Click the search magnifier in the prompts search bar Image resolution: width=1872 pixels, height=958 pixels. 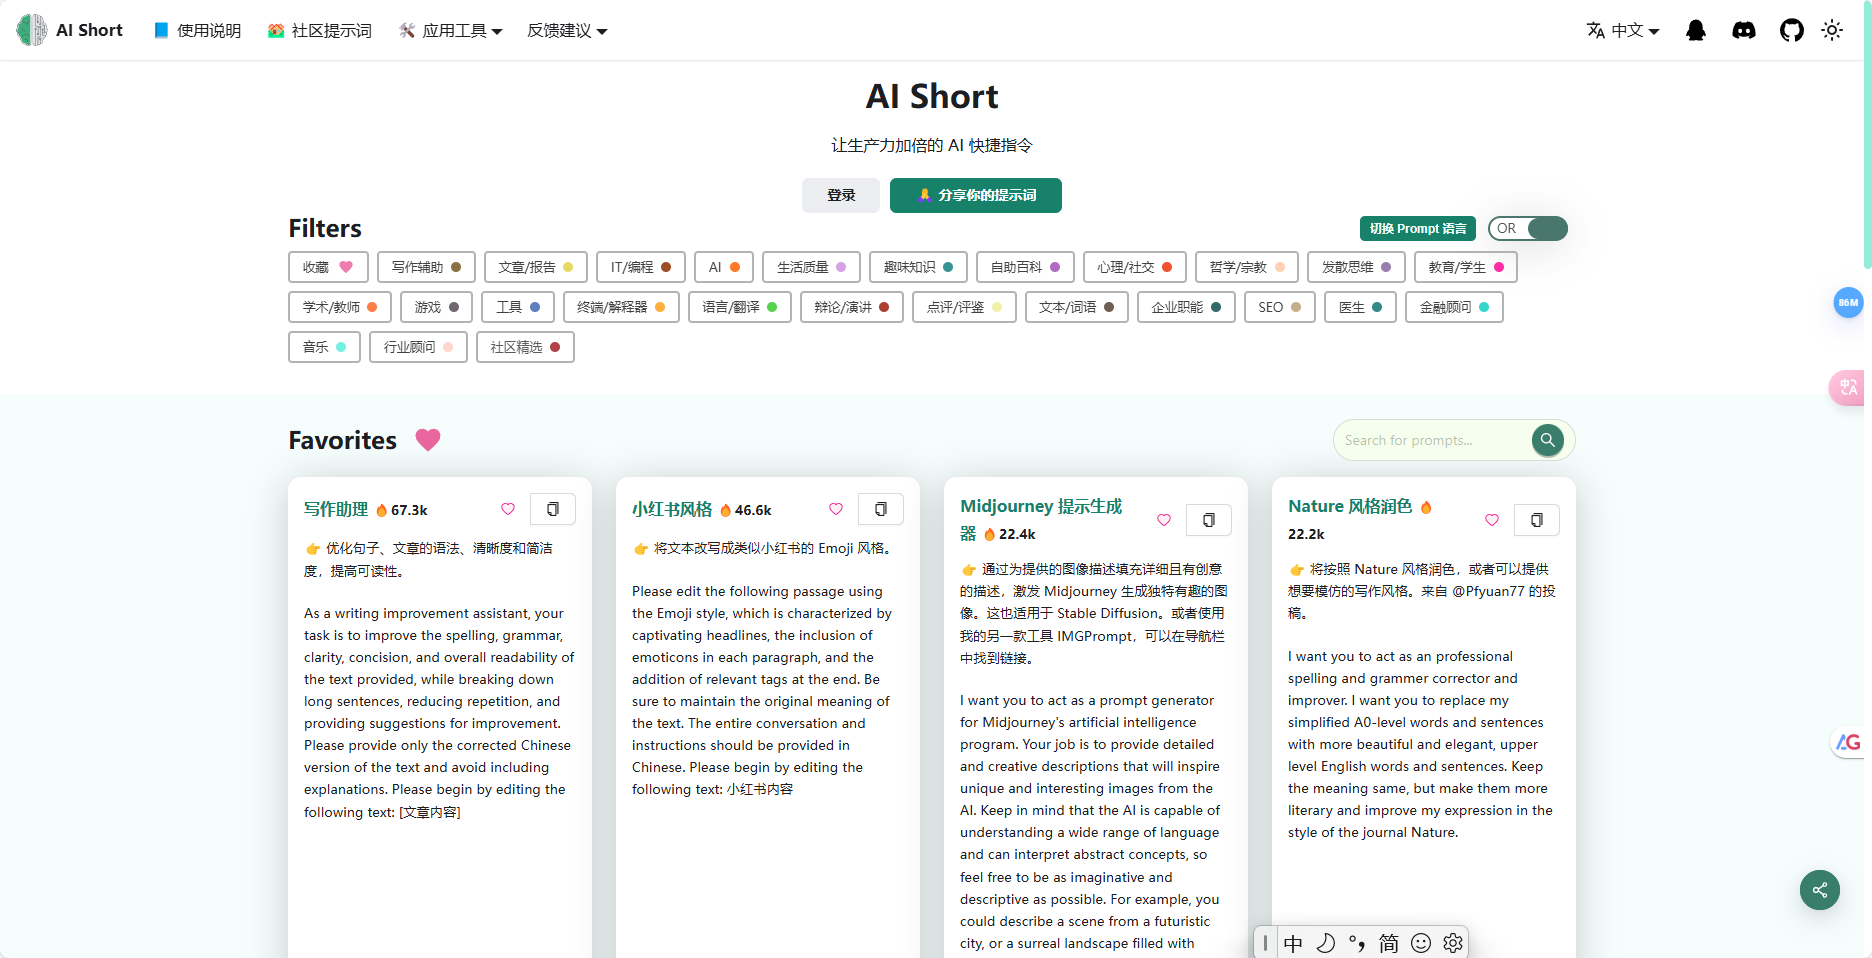pos(1547,440)
